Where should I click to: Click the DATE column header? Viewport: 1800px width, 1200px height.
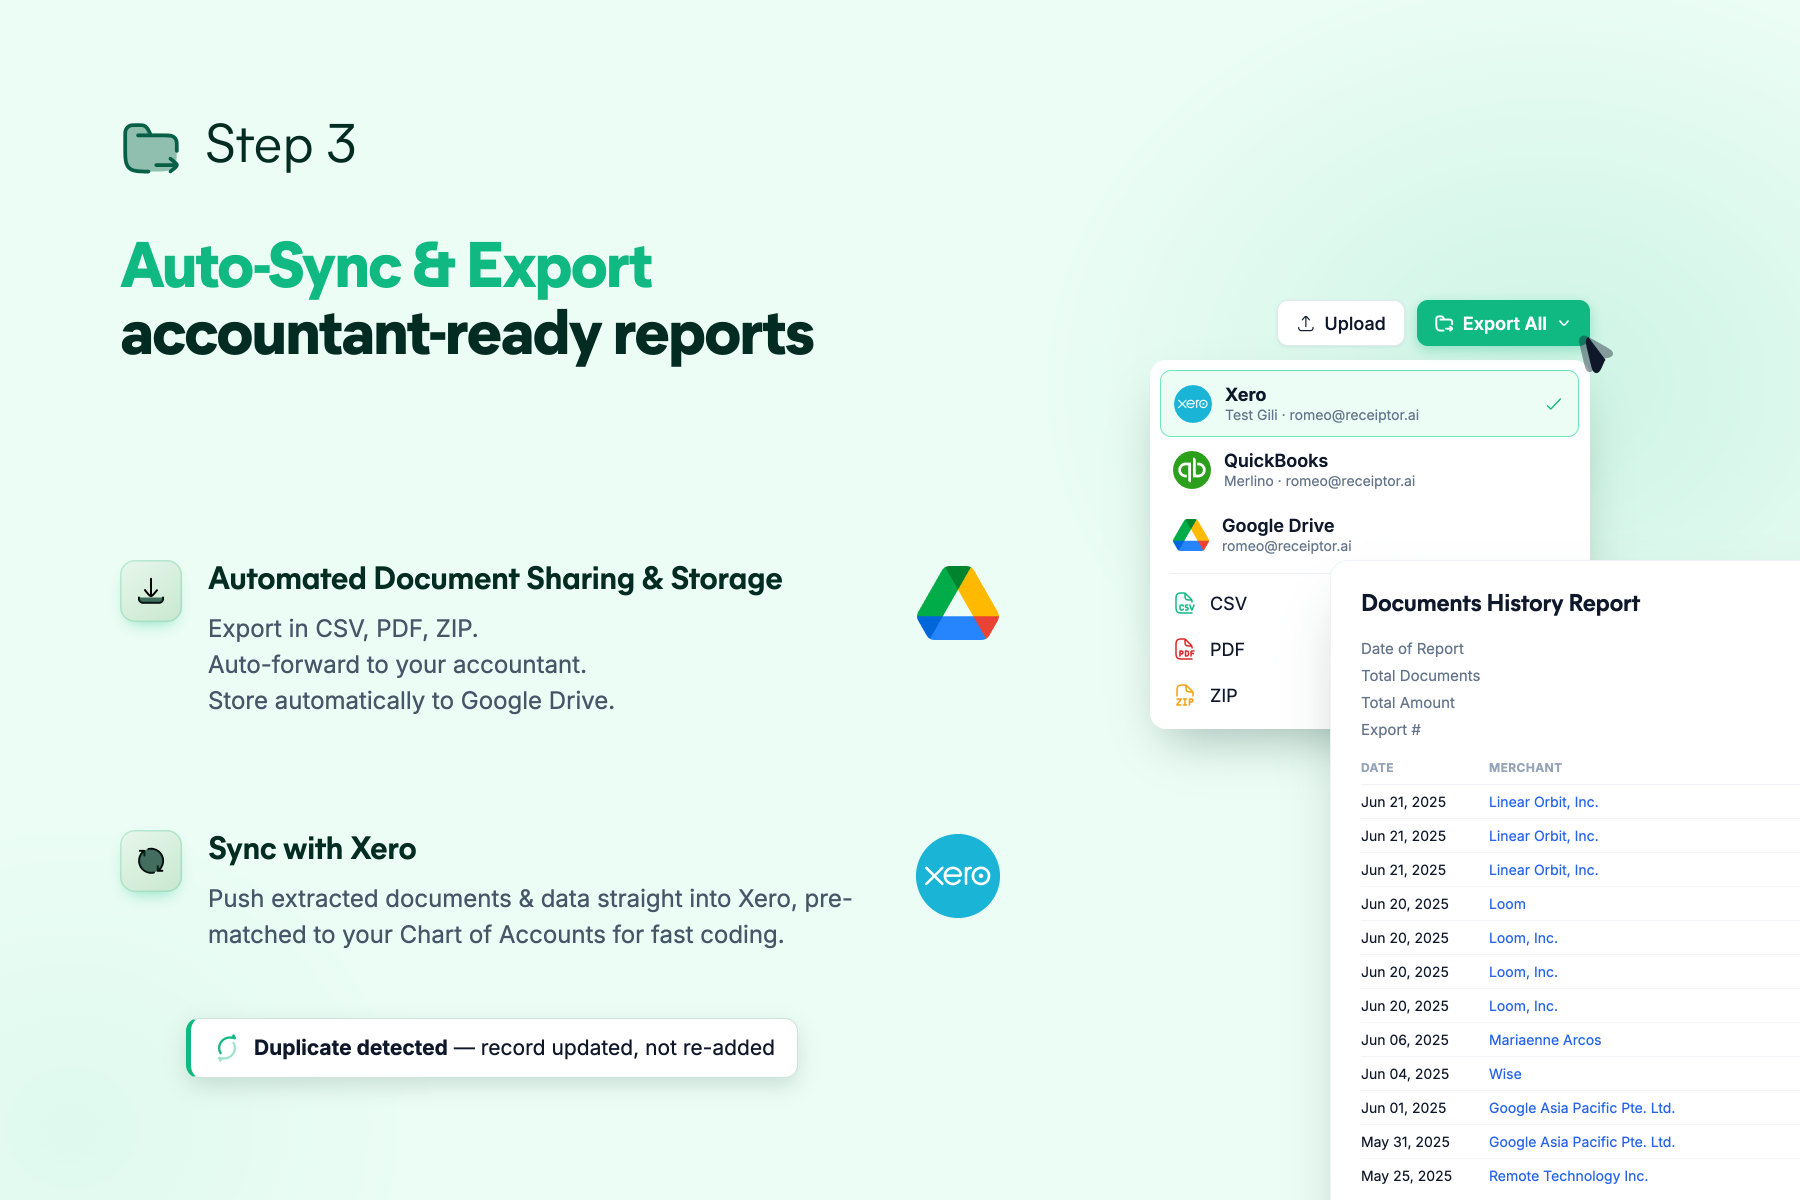click(x=1377, y=768)
